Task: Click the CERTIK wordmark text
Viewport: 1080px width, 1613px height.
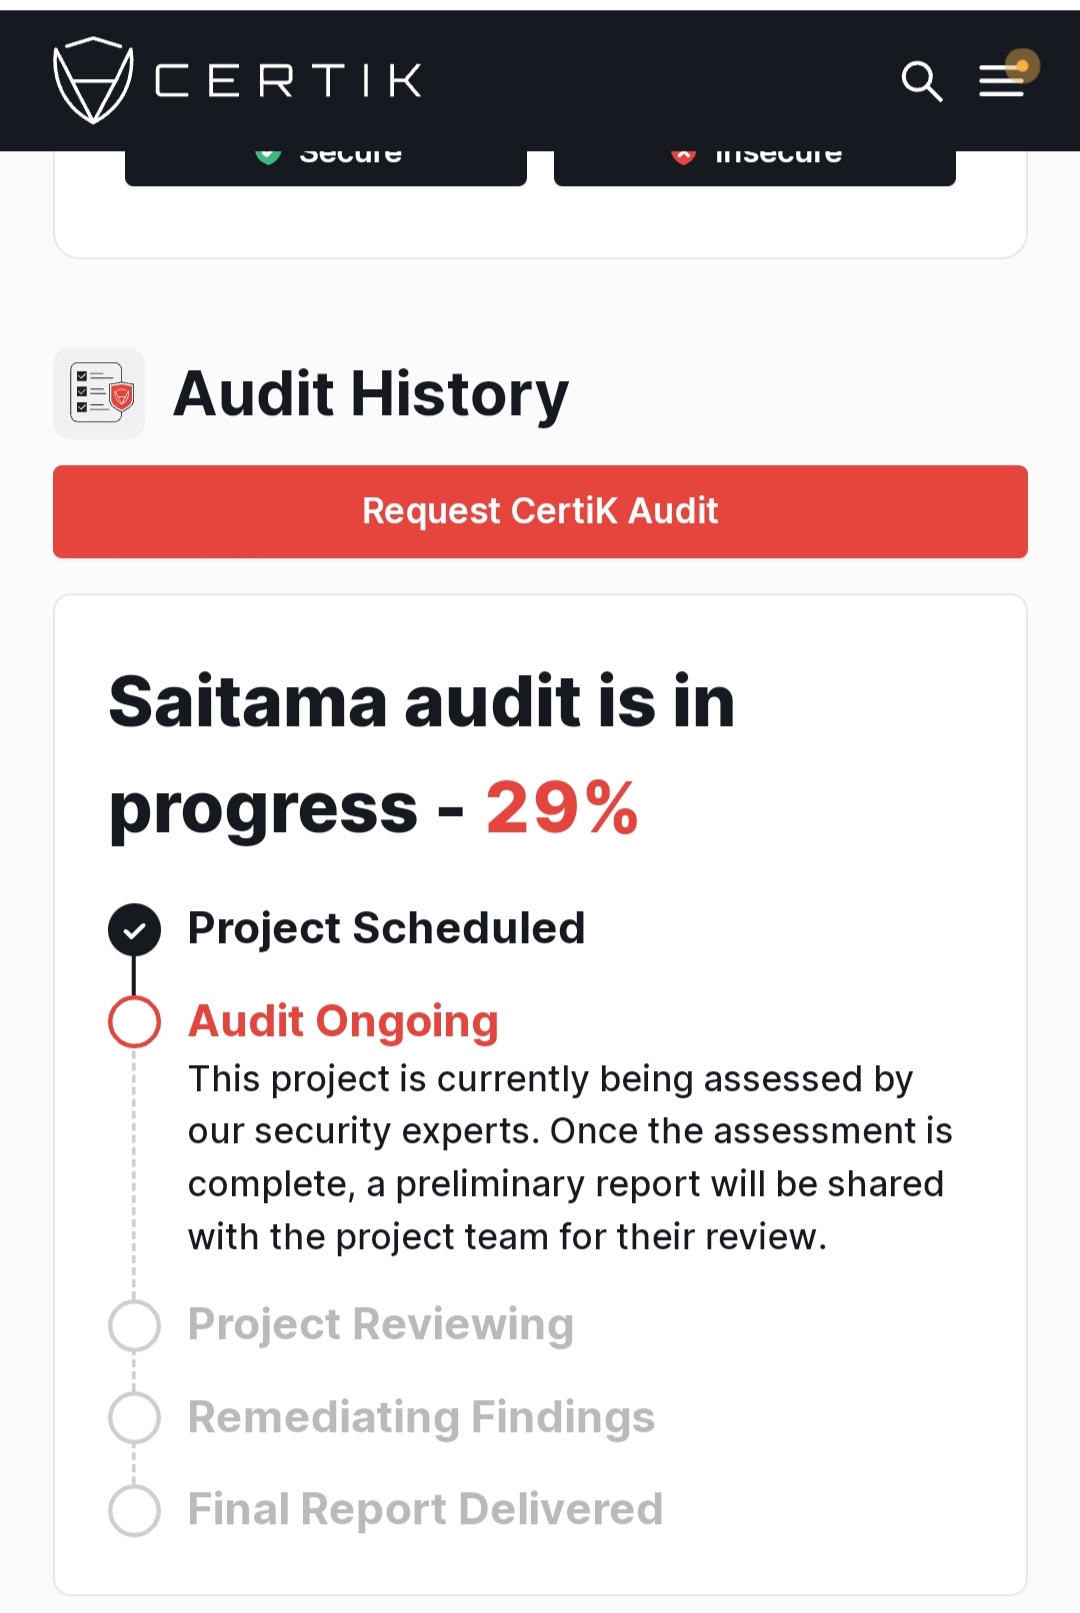Action: coord(288,81)
